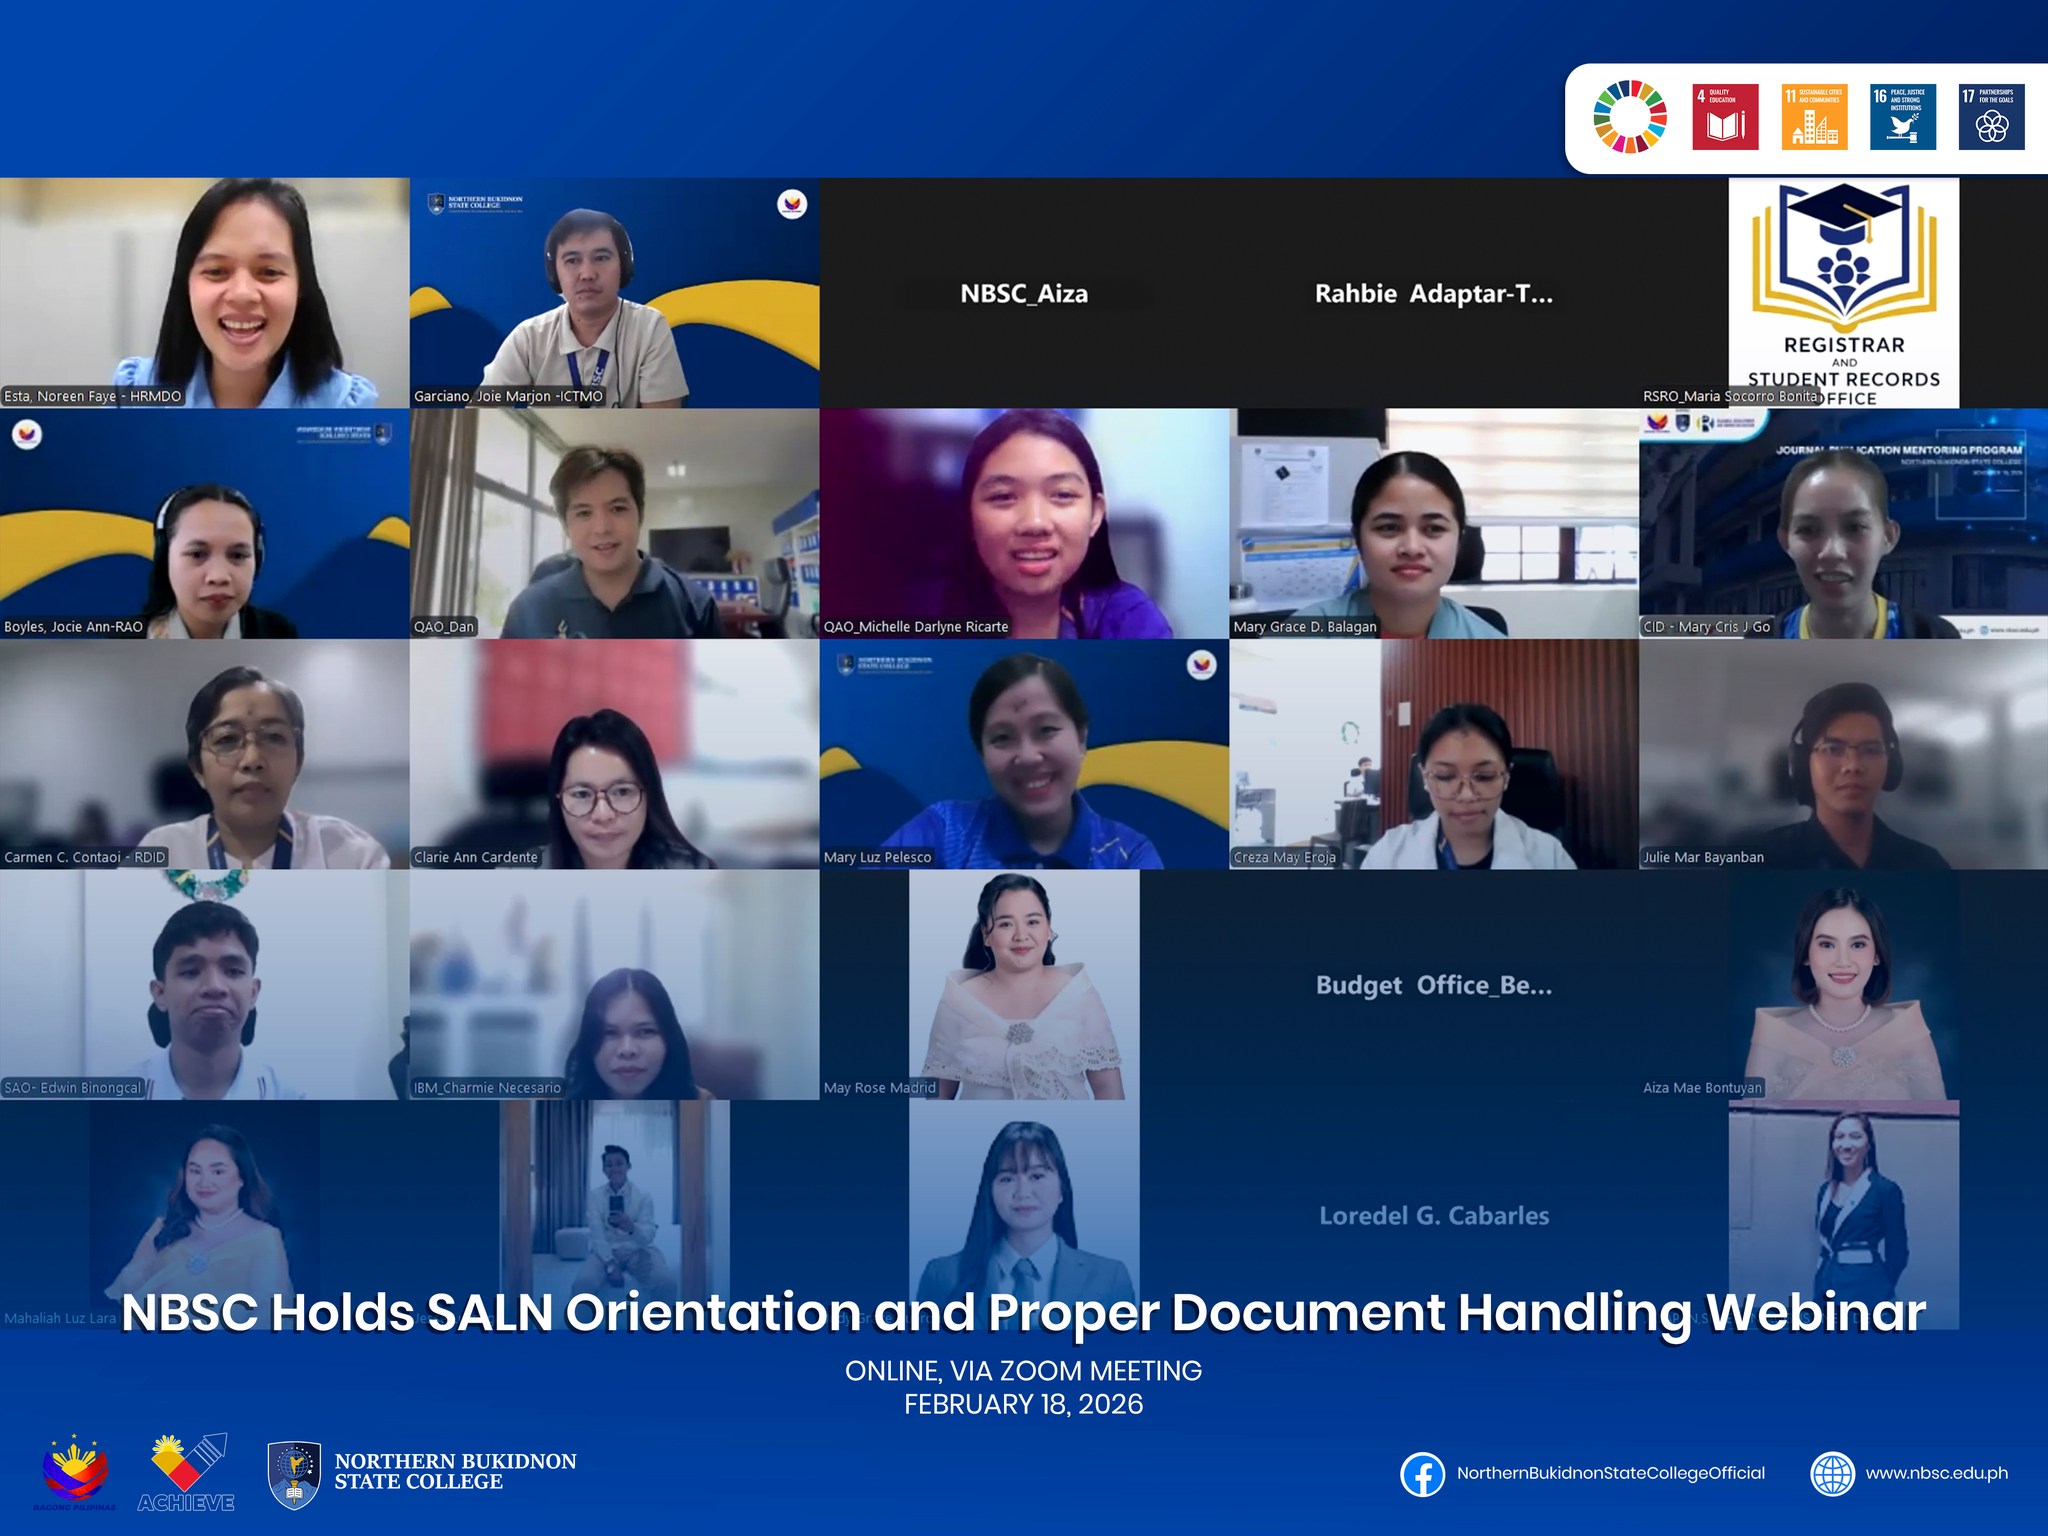Select the Mary Luz Pelesco video tile

click(x=1023, y=754)
